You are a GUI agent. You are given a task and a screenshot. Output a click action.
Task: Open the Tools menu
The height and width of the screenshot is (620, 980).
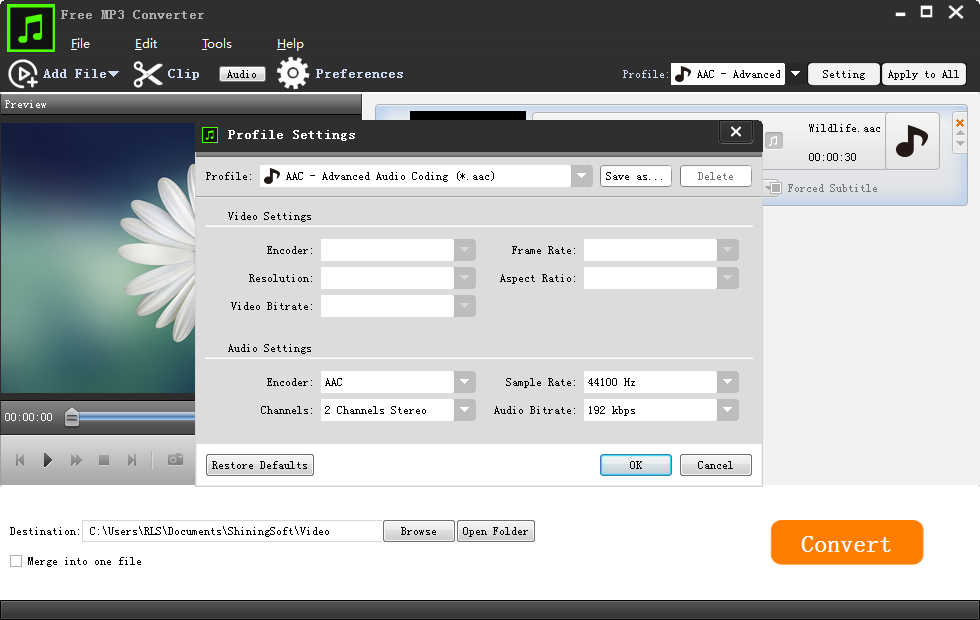216,44
